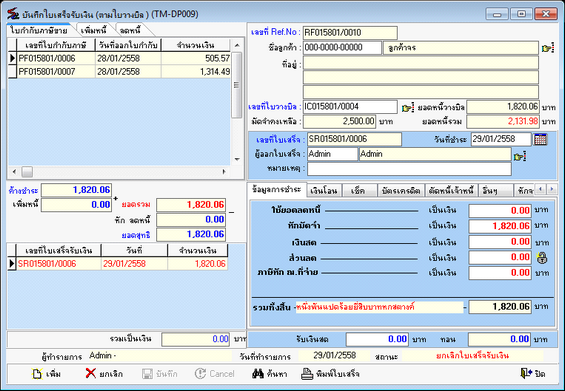Click รับเงินสด (cash received) field
The image size is (565, 391).
pos(377,339)
